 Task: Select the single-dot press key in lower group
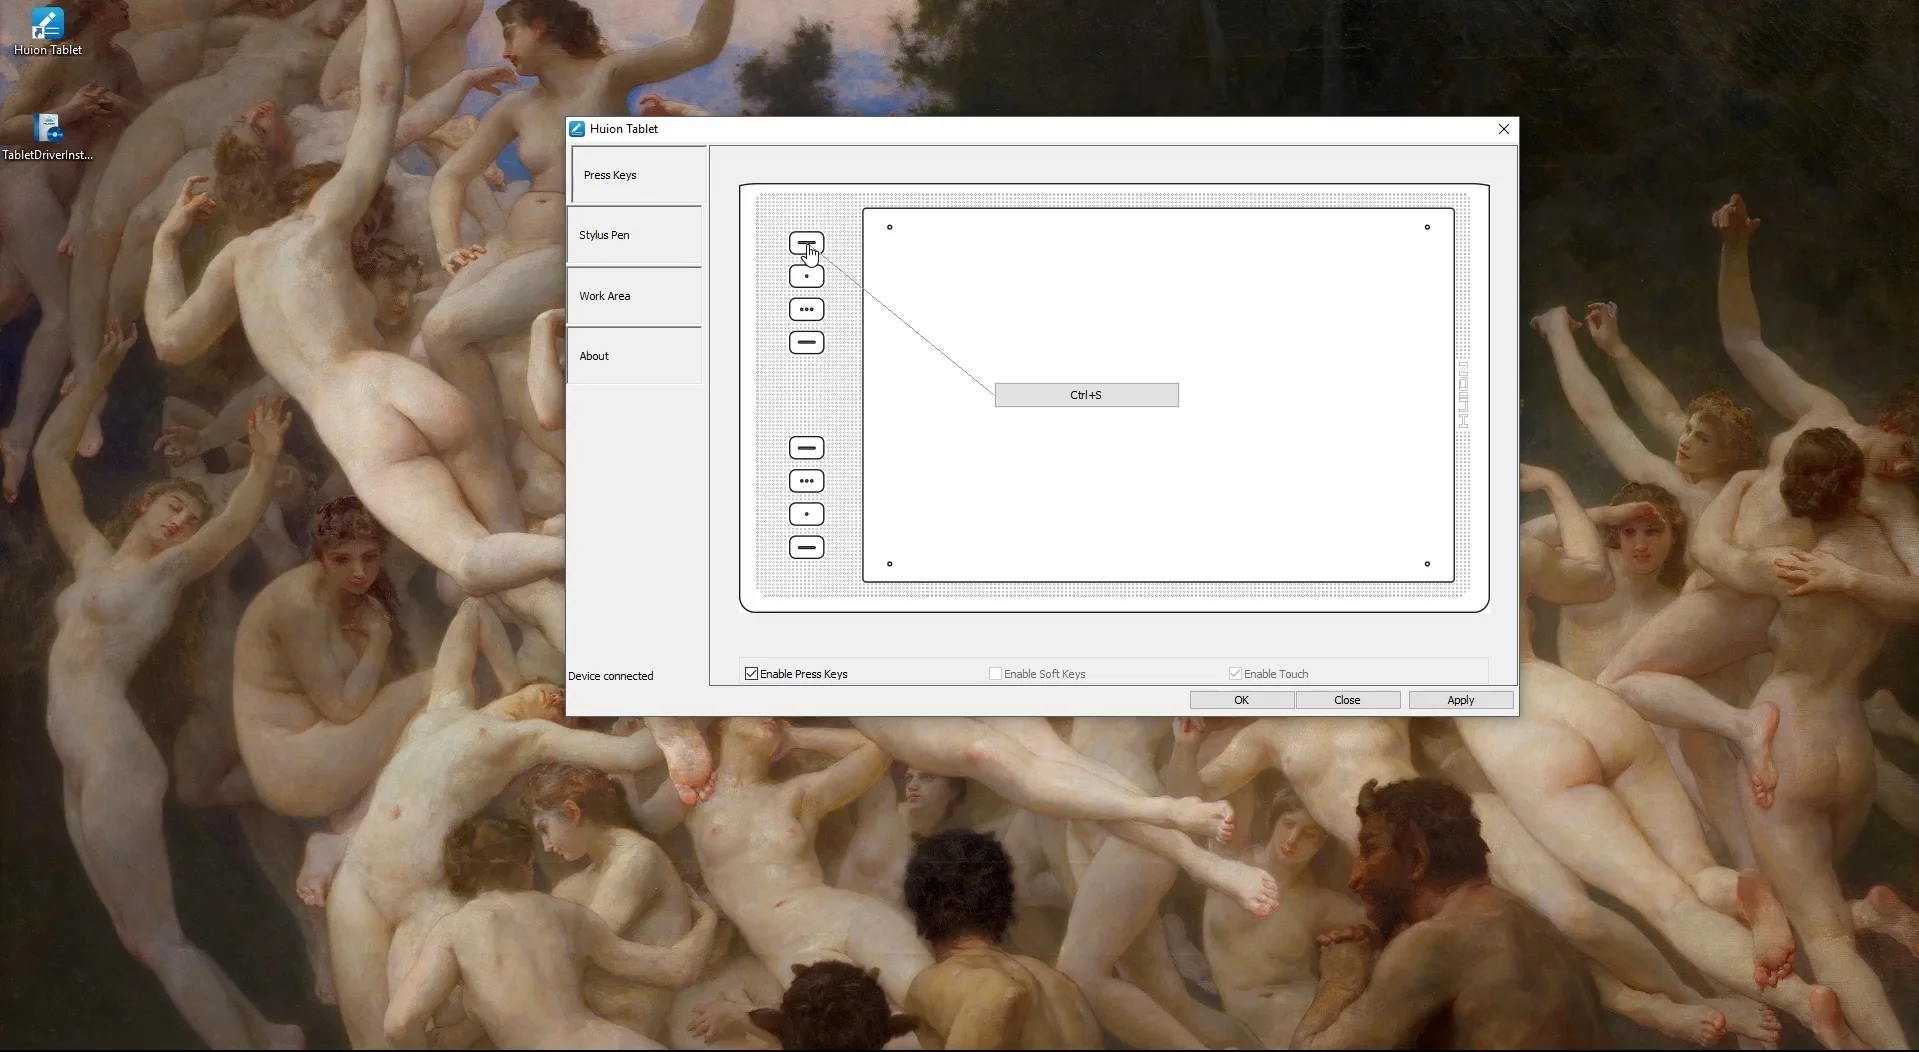806,514
